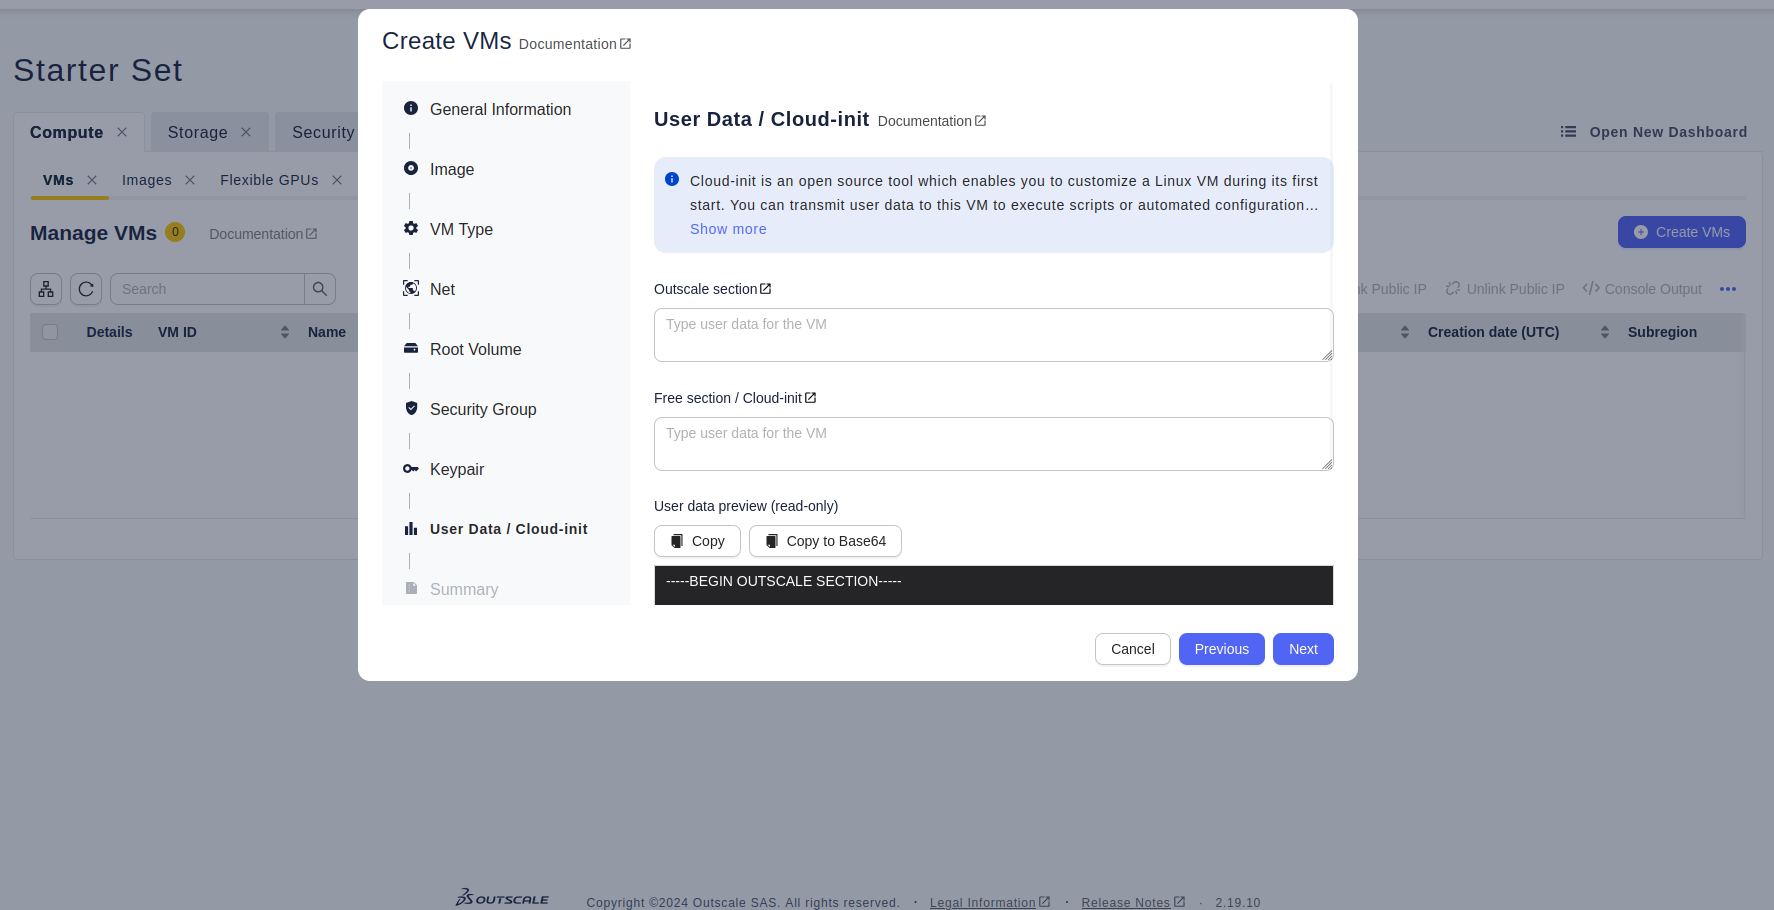Click the Root Volume disk icon
Viewport: 1774px width, 910px height.
click(x=410, y=349)
